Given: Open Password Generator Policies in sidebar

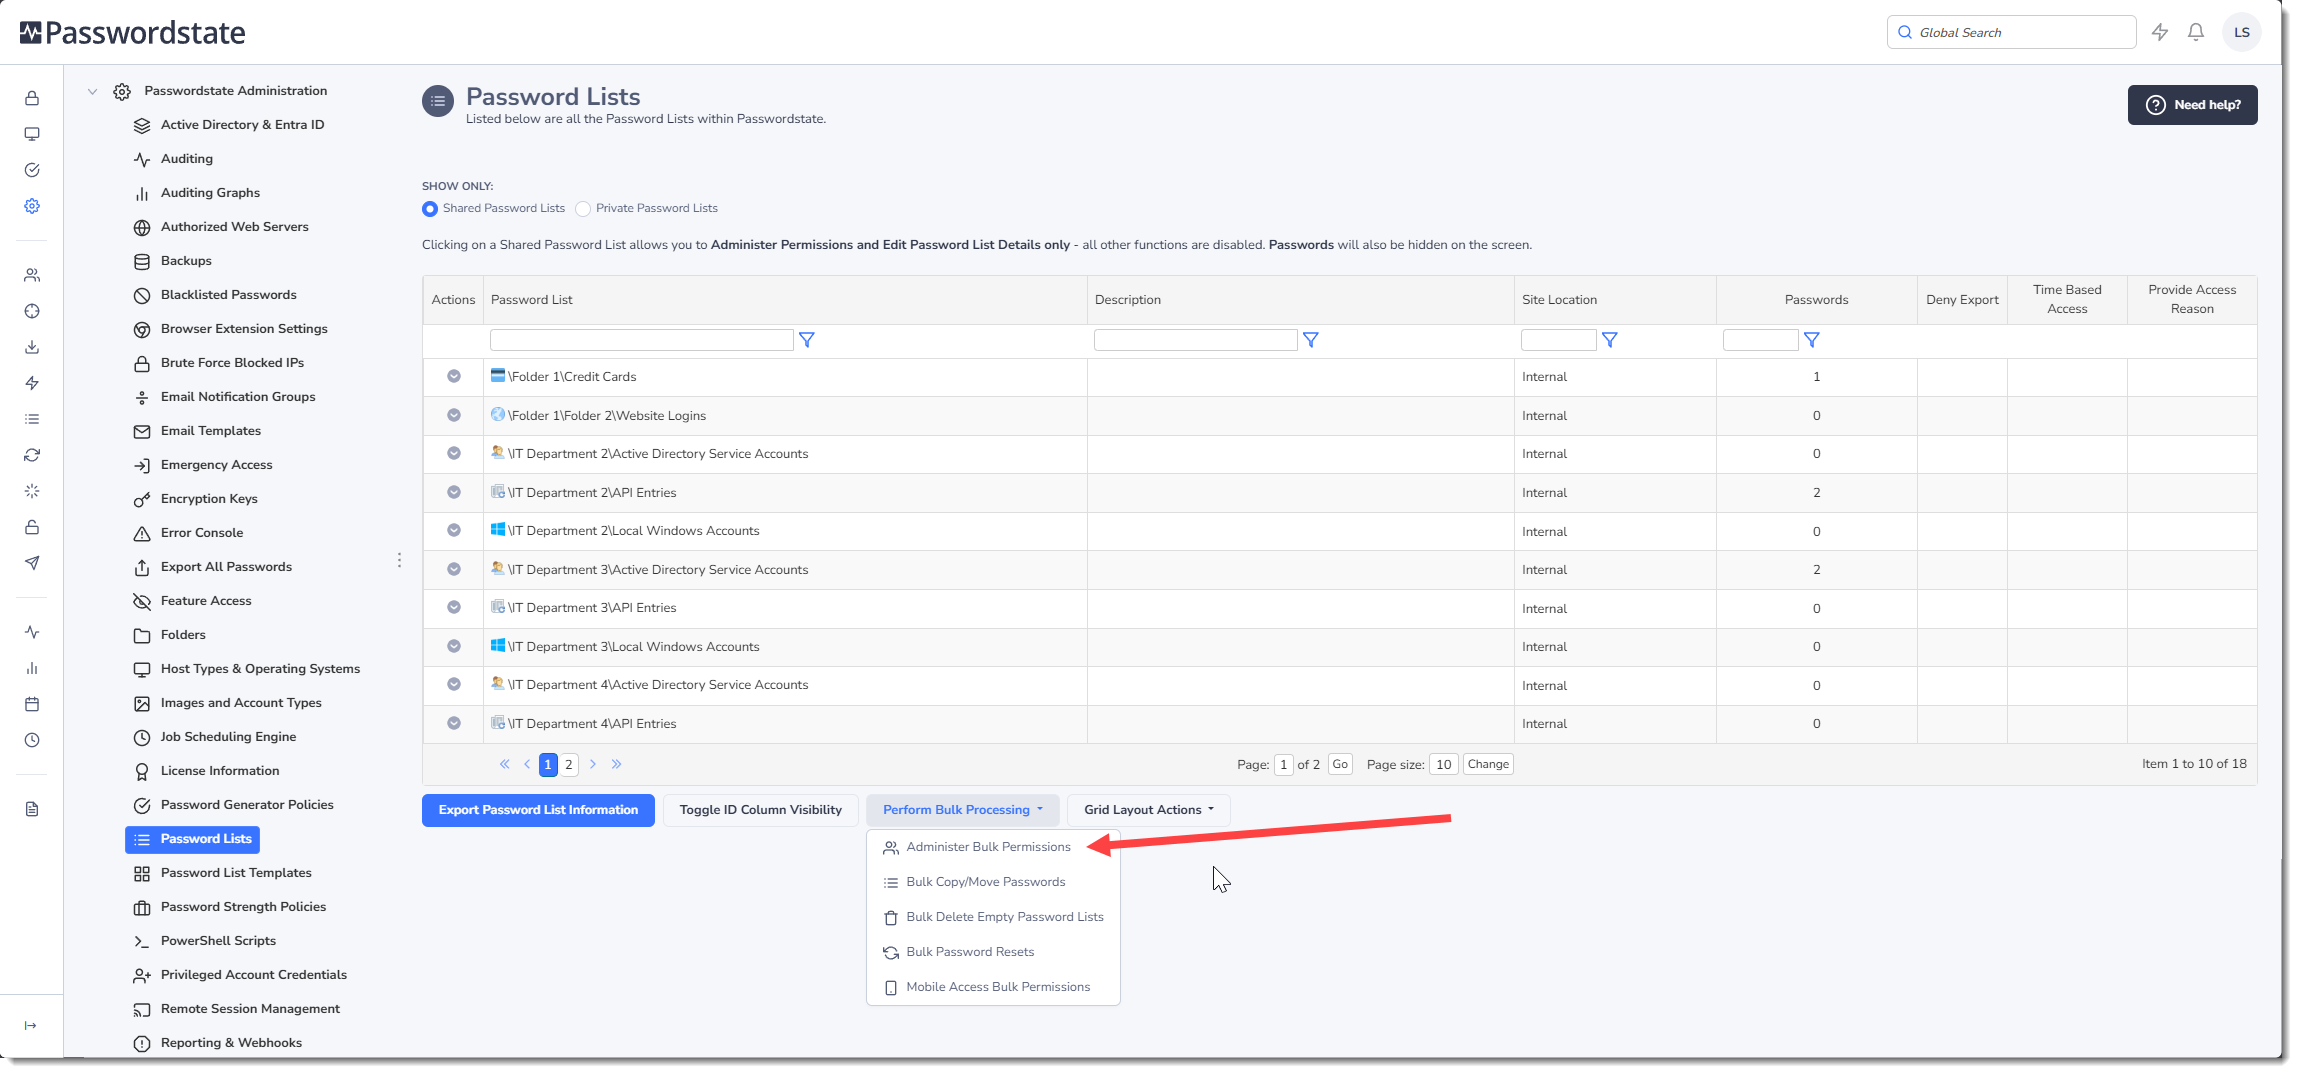Looking at the screenshot, I should coord(247,805).
